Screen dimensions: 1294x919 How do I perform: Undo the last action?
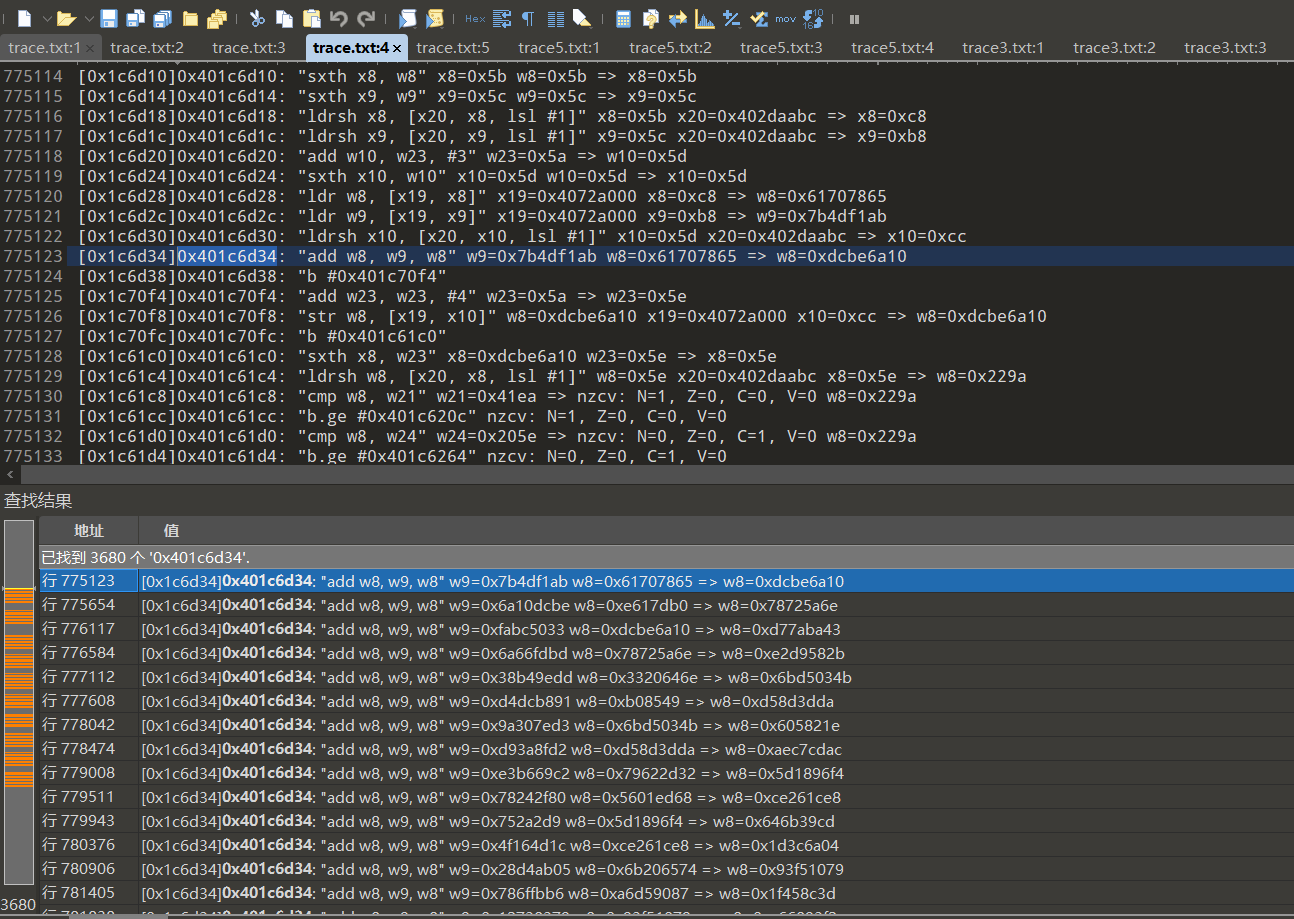[x=338, y=18]
